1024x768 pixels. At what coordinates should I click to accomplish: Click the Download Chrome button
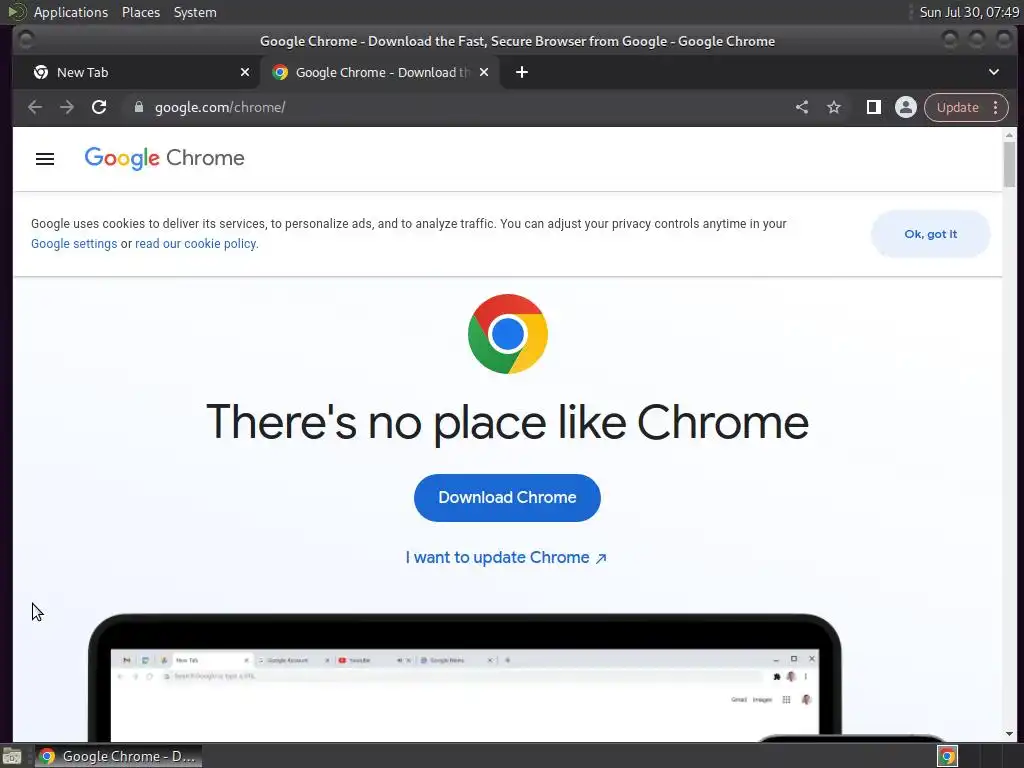click(x=507, y=498)
